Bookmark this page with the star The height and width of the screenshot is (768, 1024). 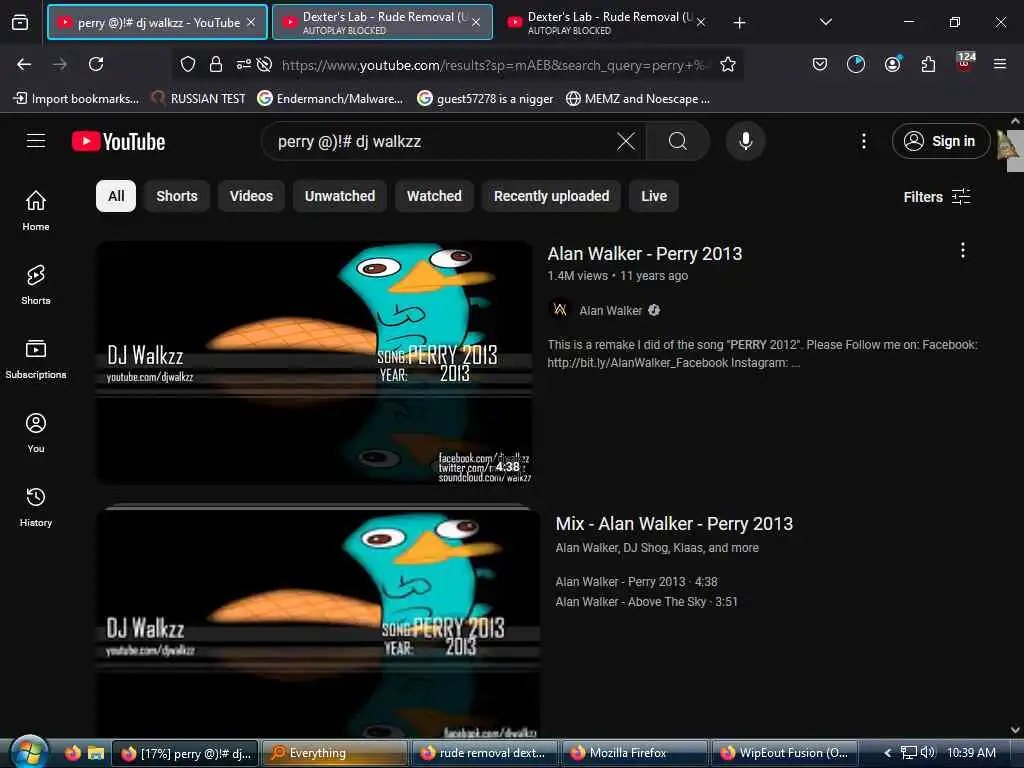tap(728, 64)
